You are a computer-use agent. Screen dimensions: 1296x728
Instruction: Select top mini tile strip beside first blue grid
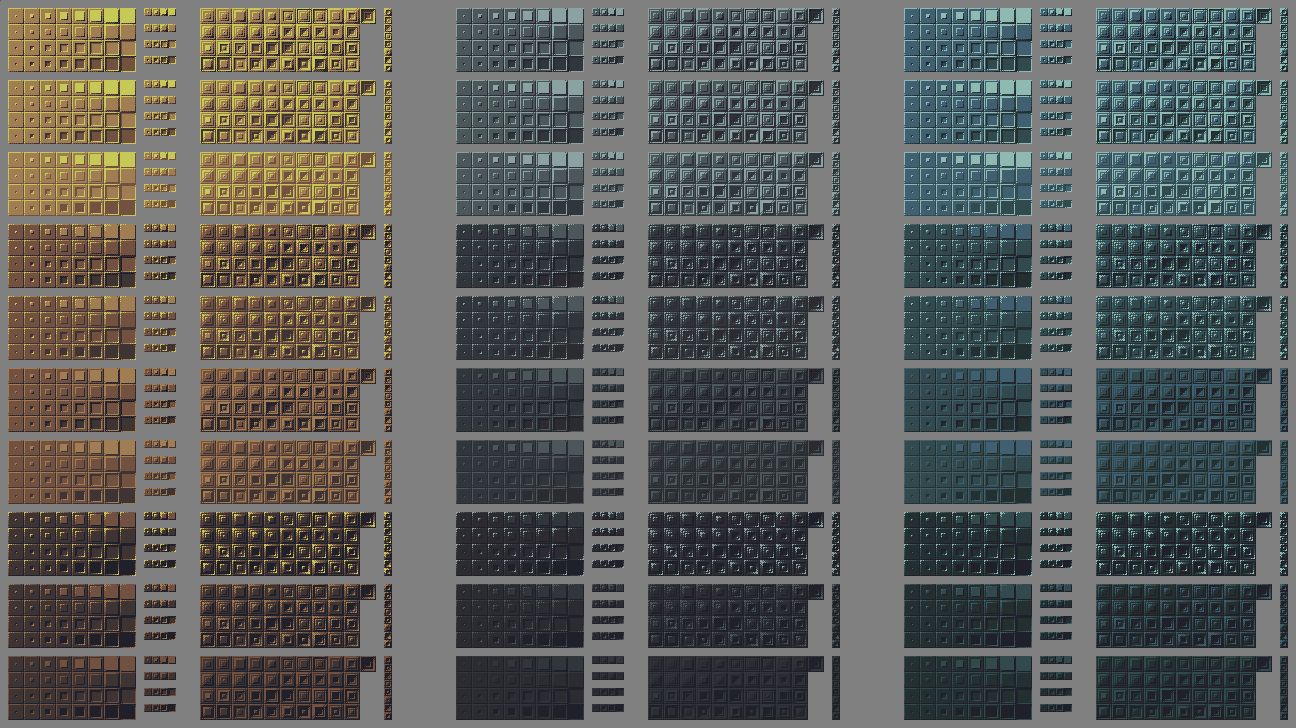(x=1055, y=12)
